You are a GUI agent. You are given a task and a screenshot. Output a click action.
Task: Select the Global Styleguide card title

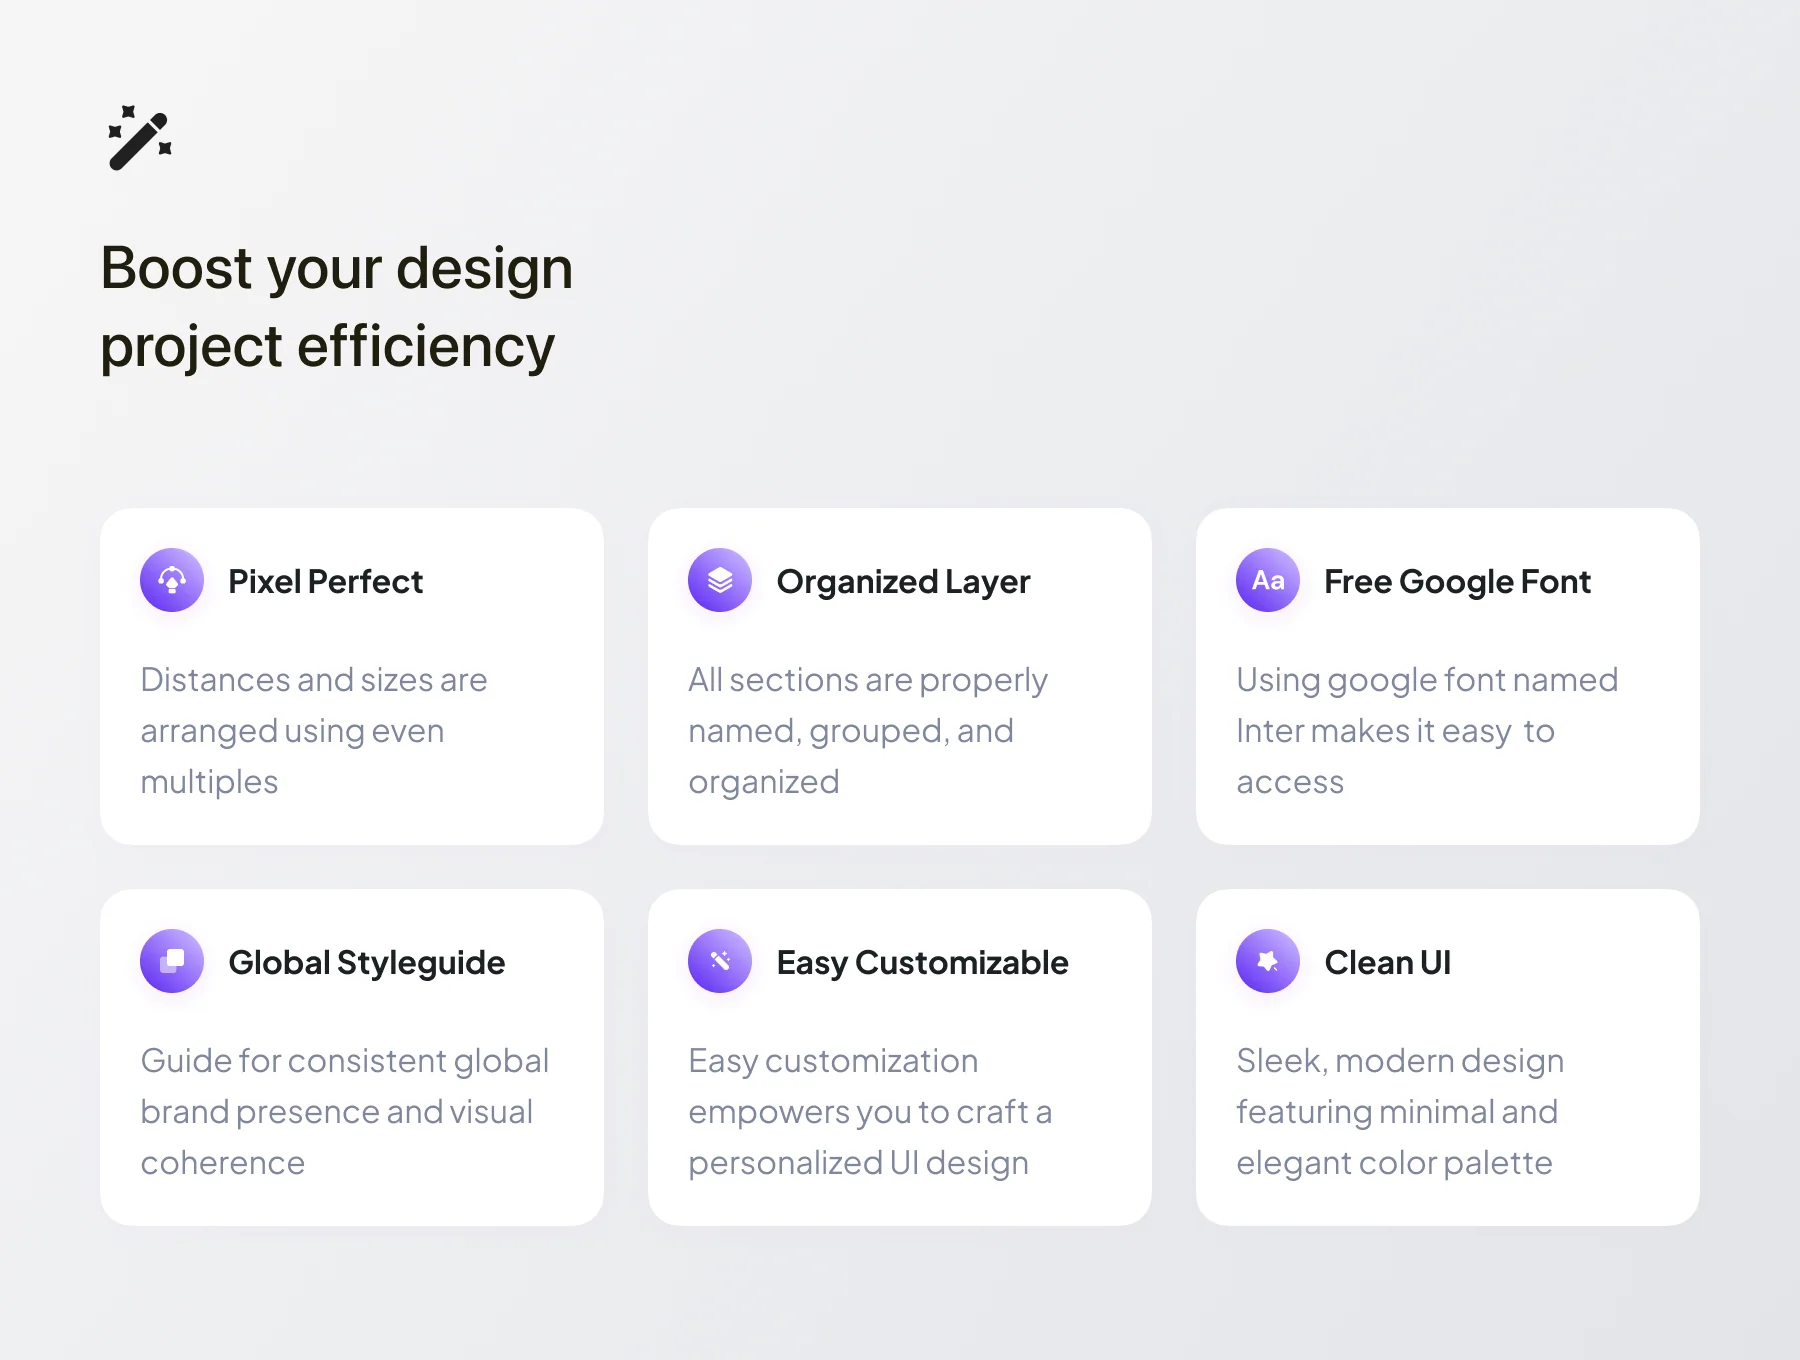[x=367, y=963]
